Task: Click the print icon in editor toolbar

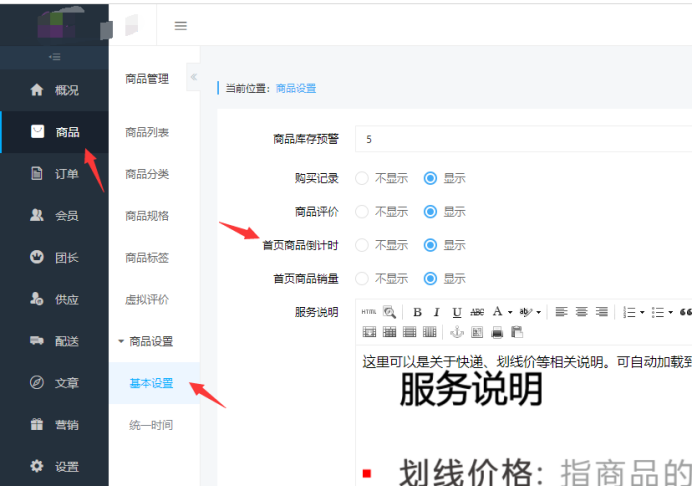Action: point(497,332)
